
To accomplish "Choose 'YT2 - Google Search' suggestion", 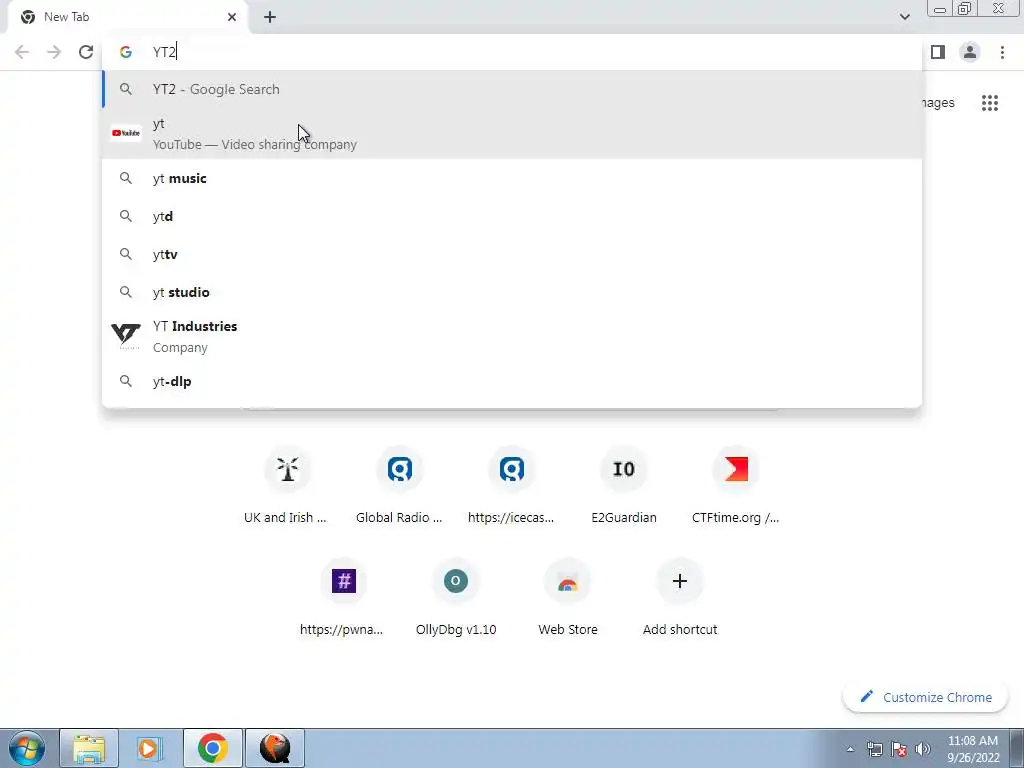I will coord(512,89).
